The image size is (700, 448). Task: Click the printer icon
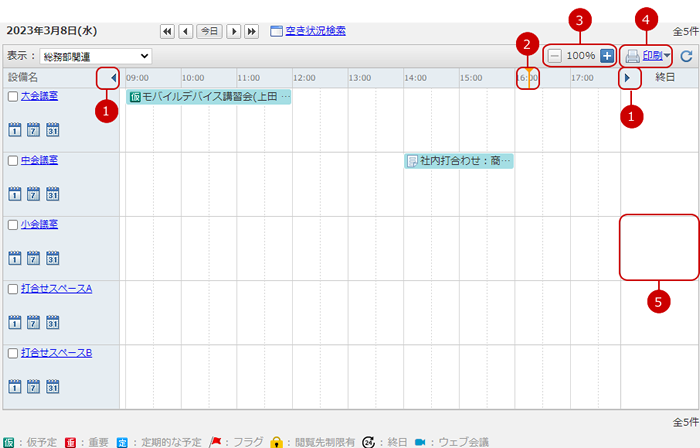(632, 56)
